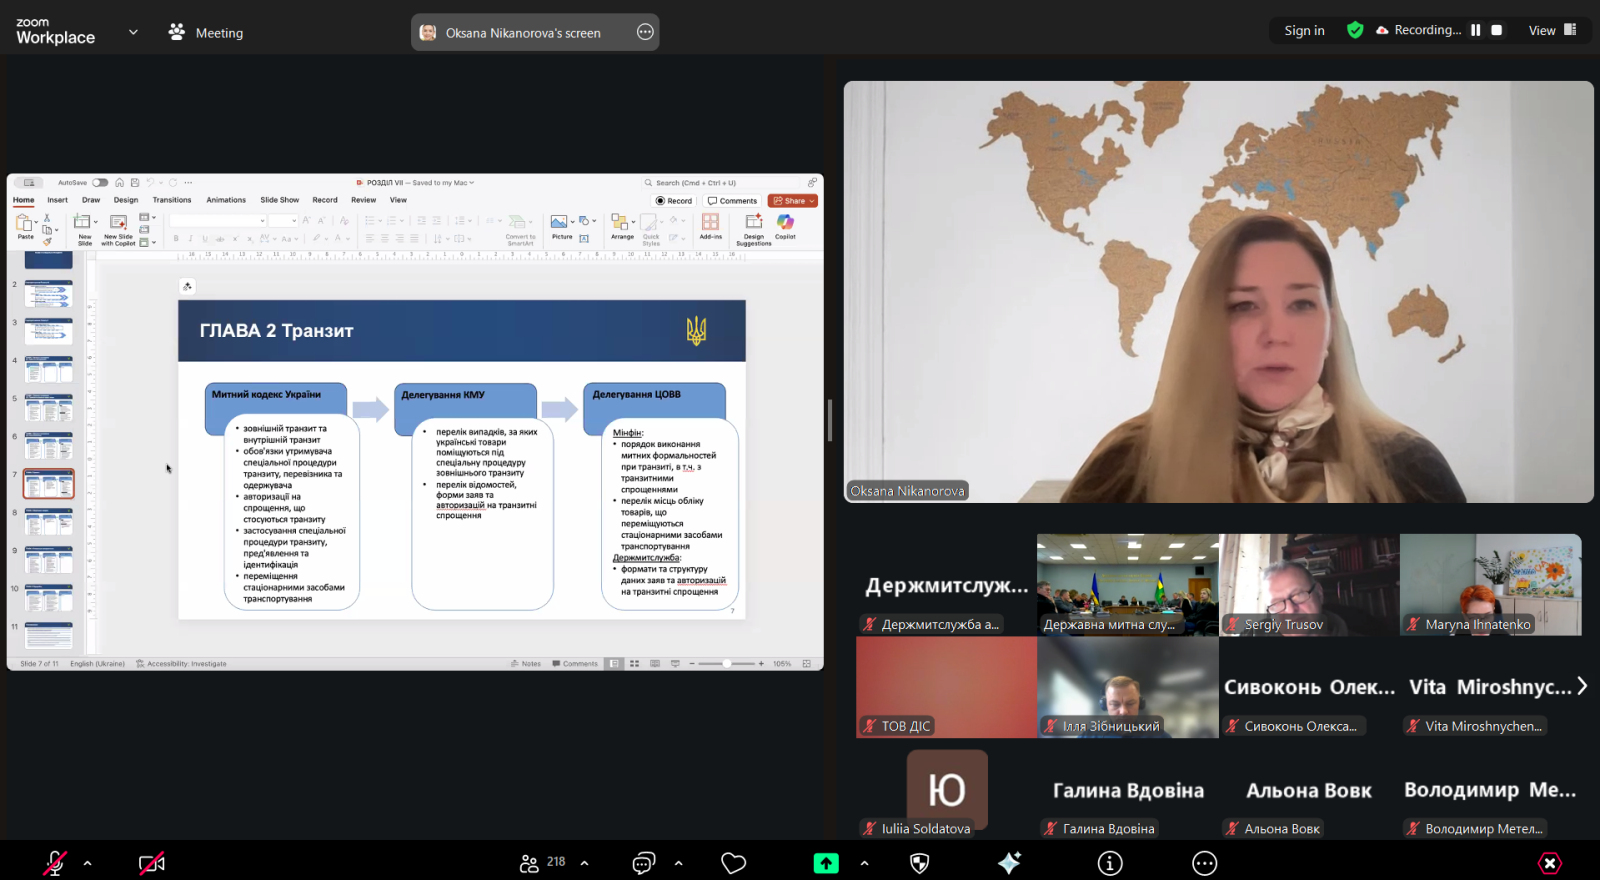
Task: Expand the Zoom Workplace dropdown chevron
Action: (133, 32)
